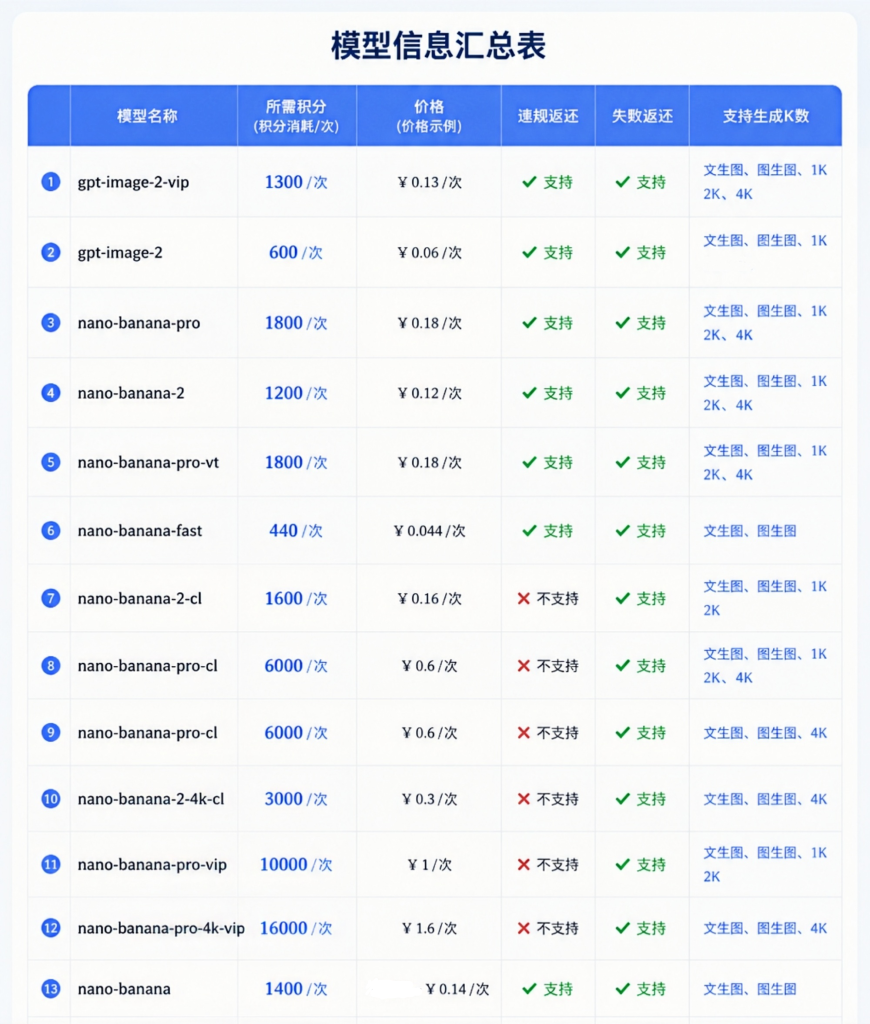The width and height of the screenshot is (870, 1024).
Task: Click the red cross in row number 8
Action: [x=523, y=665]
